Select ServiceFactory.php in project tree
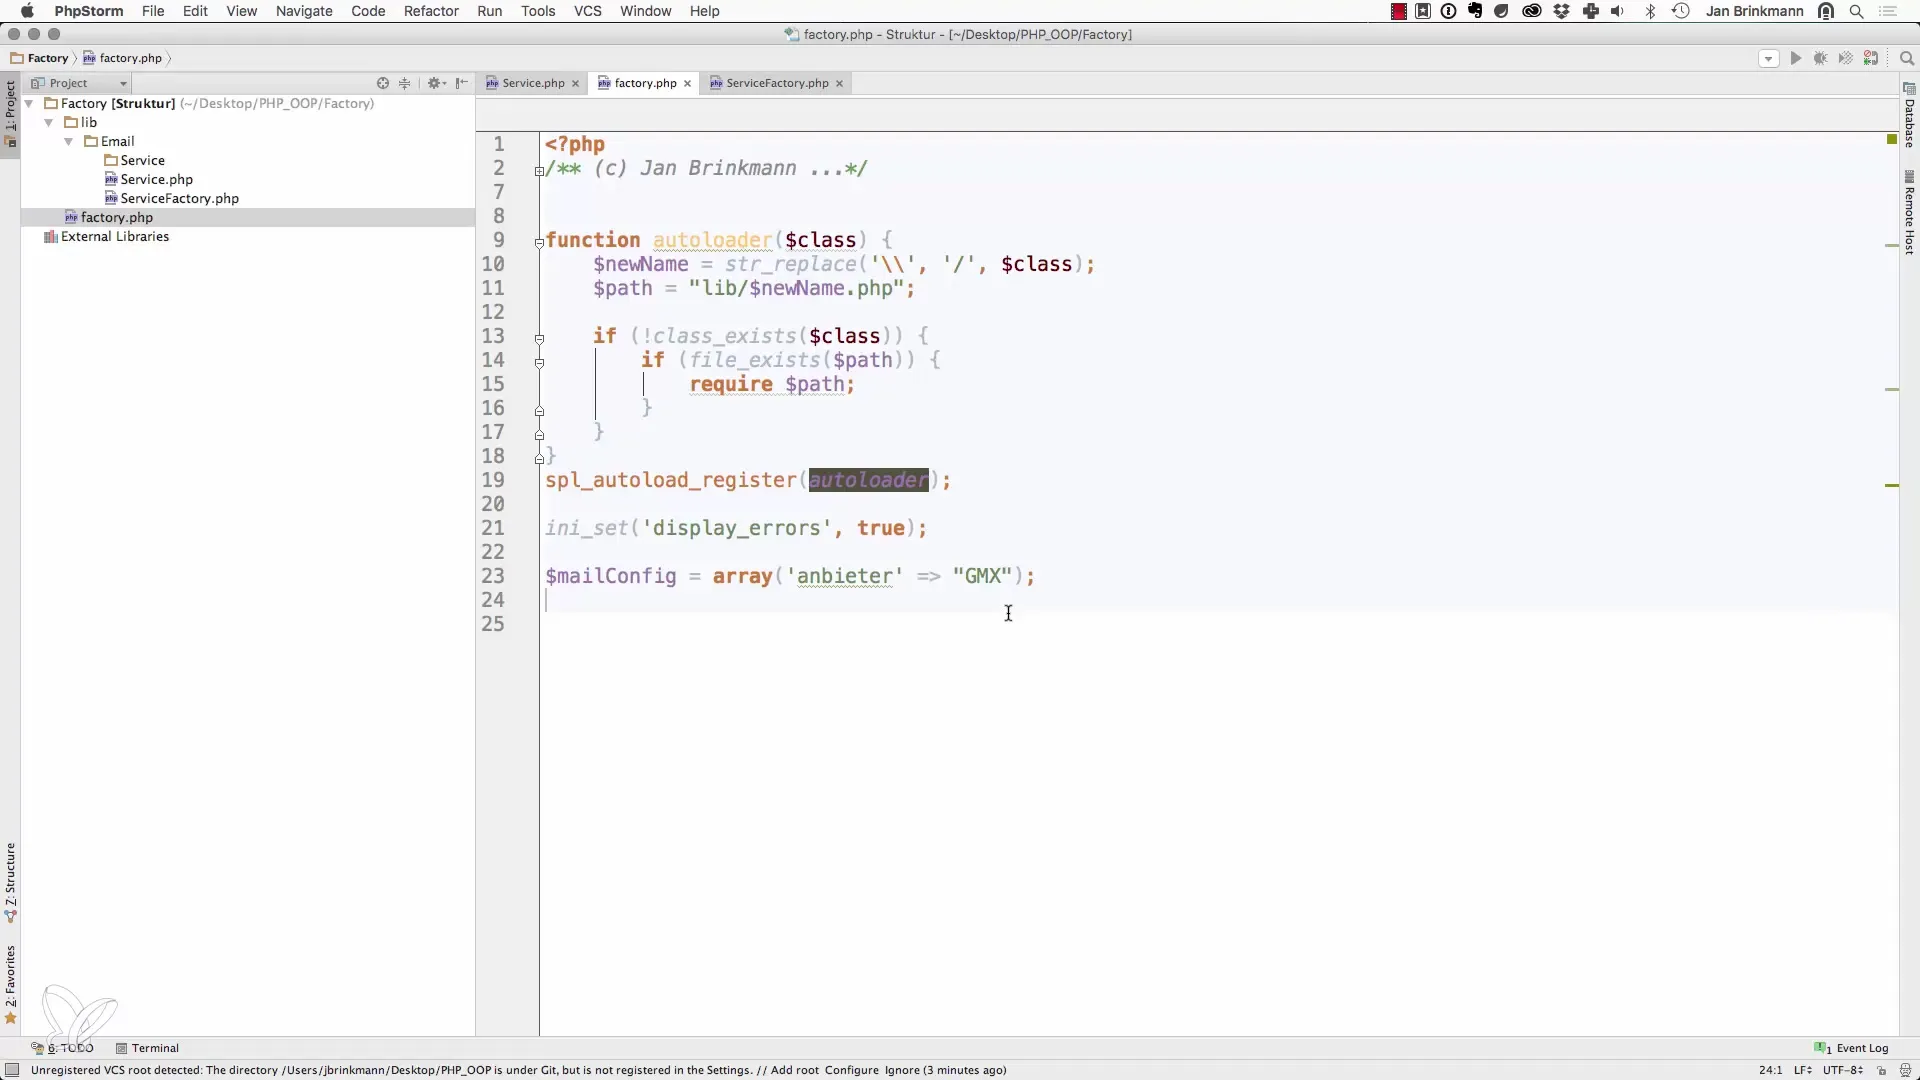Screen dimensions: 1920x1080 (x=171, y=199)
